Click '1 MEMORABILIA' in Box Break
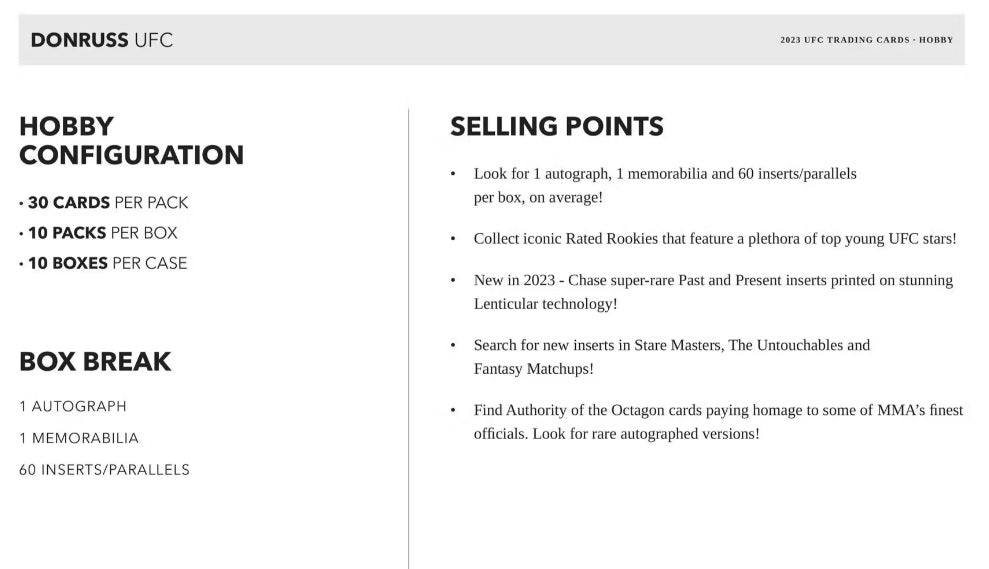 click(79, 438)
